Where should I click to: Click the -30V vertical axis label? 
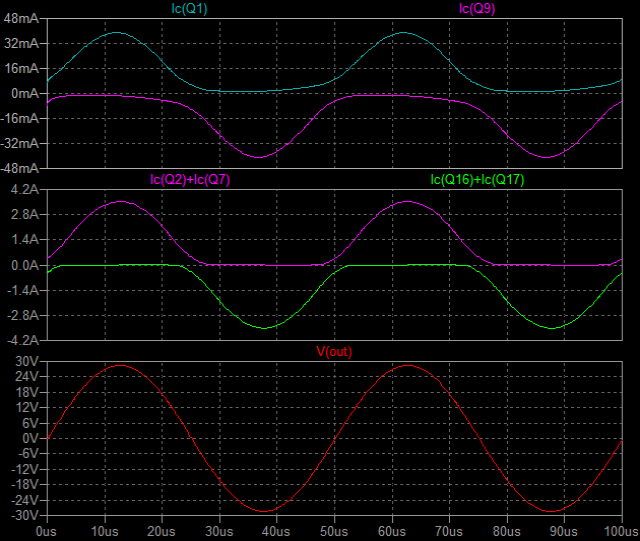22,515
